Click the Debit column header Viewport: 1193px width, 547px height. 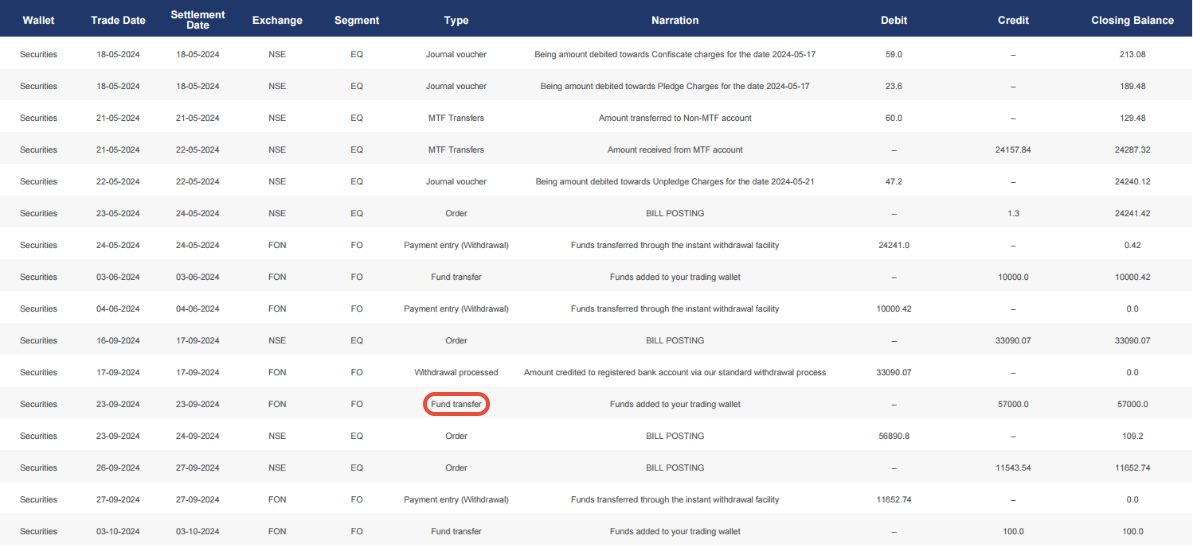(894, 20)
